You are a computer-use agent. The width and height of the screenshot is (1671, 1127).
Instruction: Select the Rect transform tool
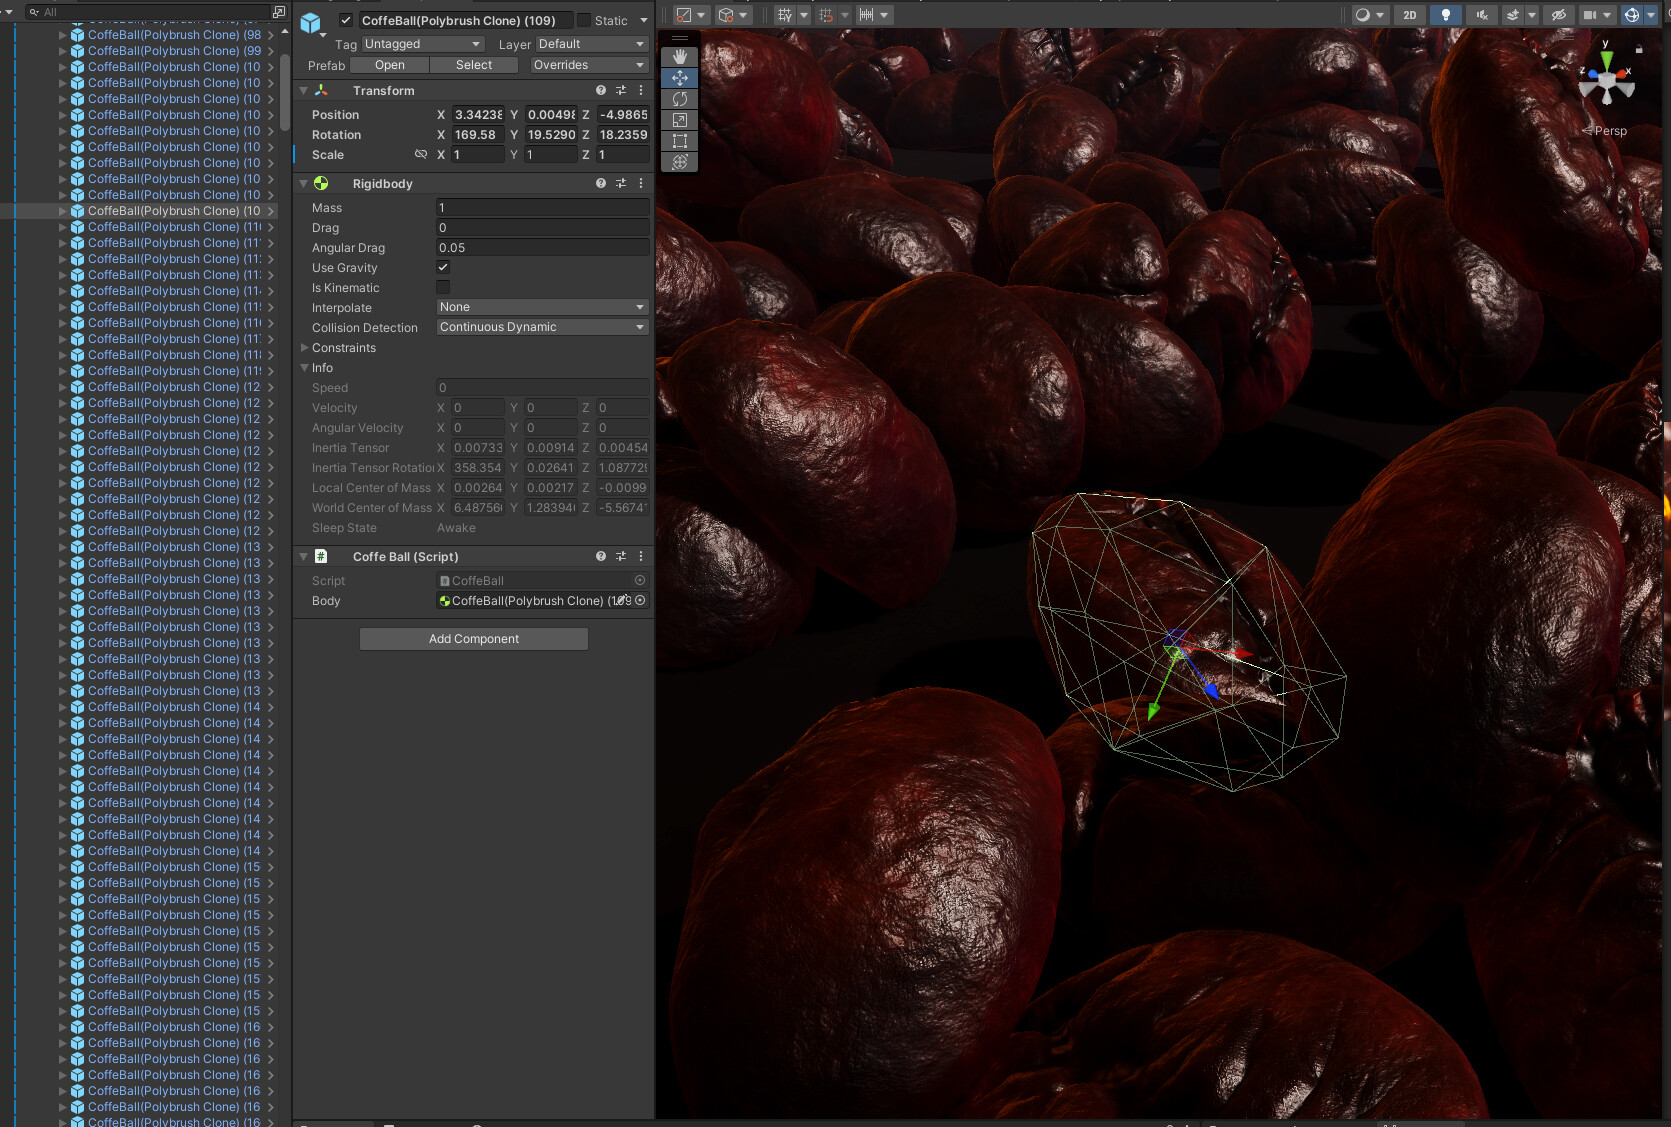[x=680, y=141]
